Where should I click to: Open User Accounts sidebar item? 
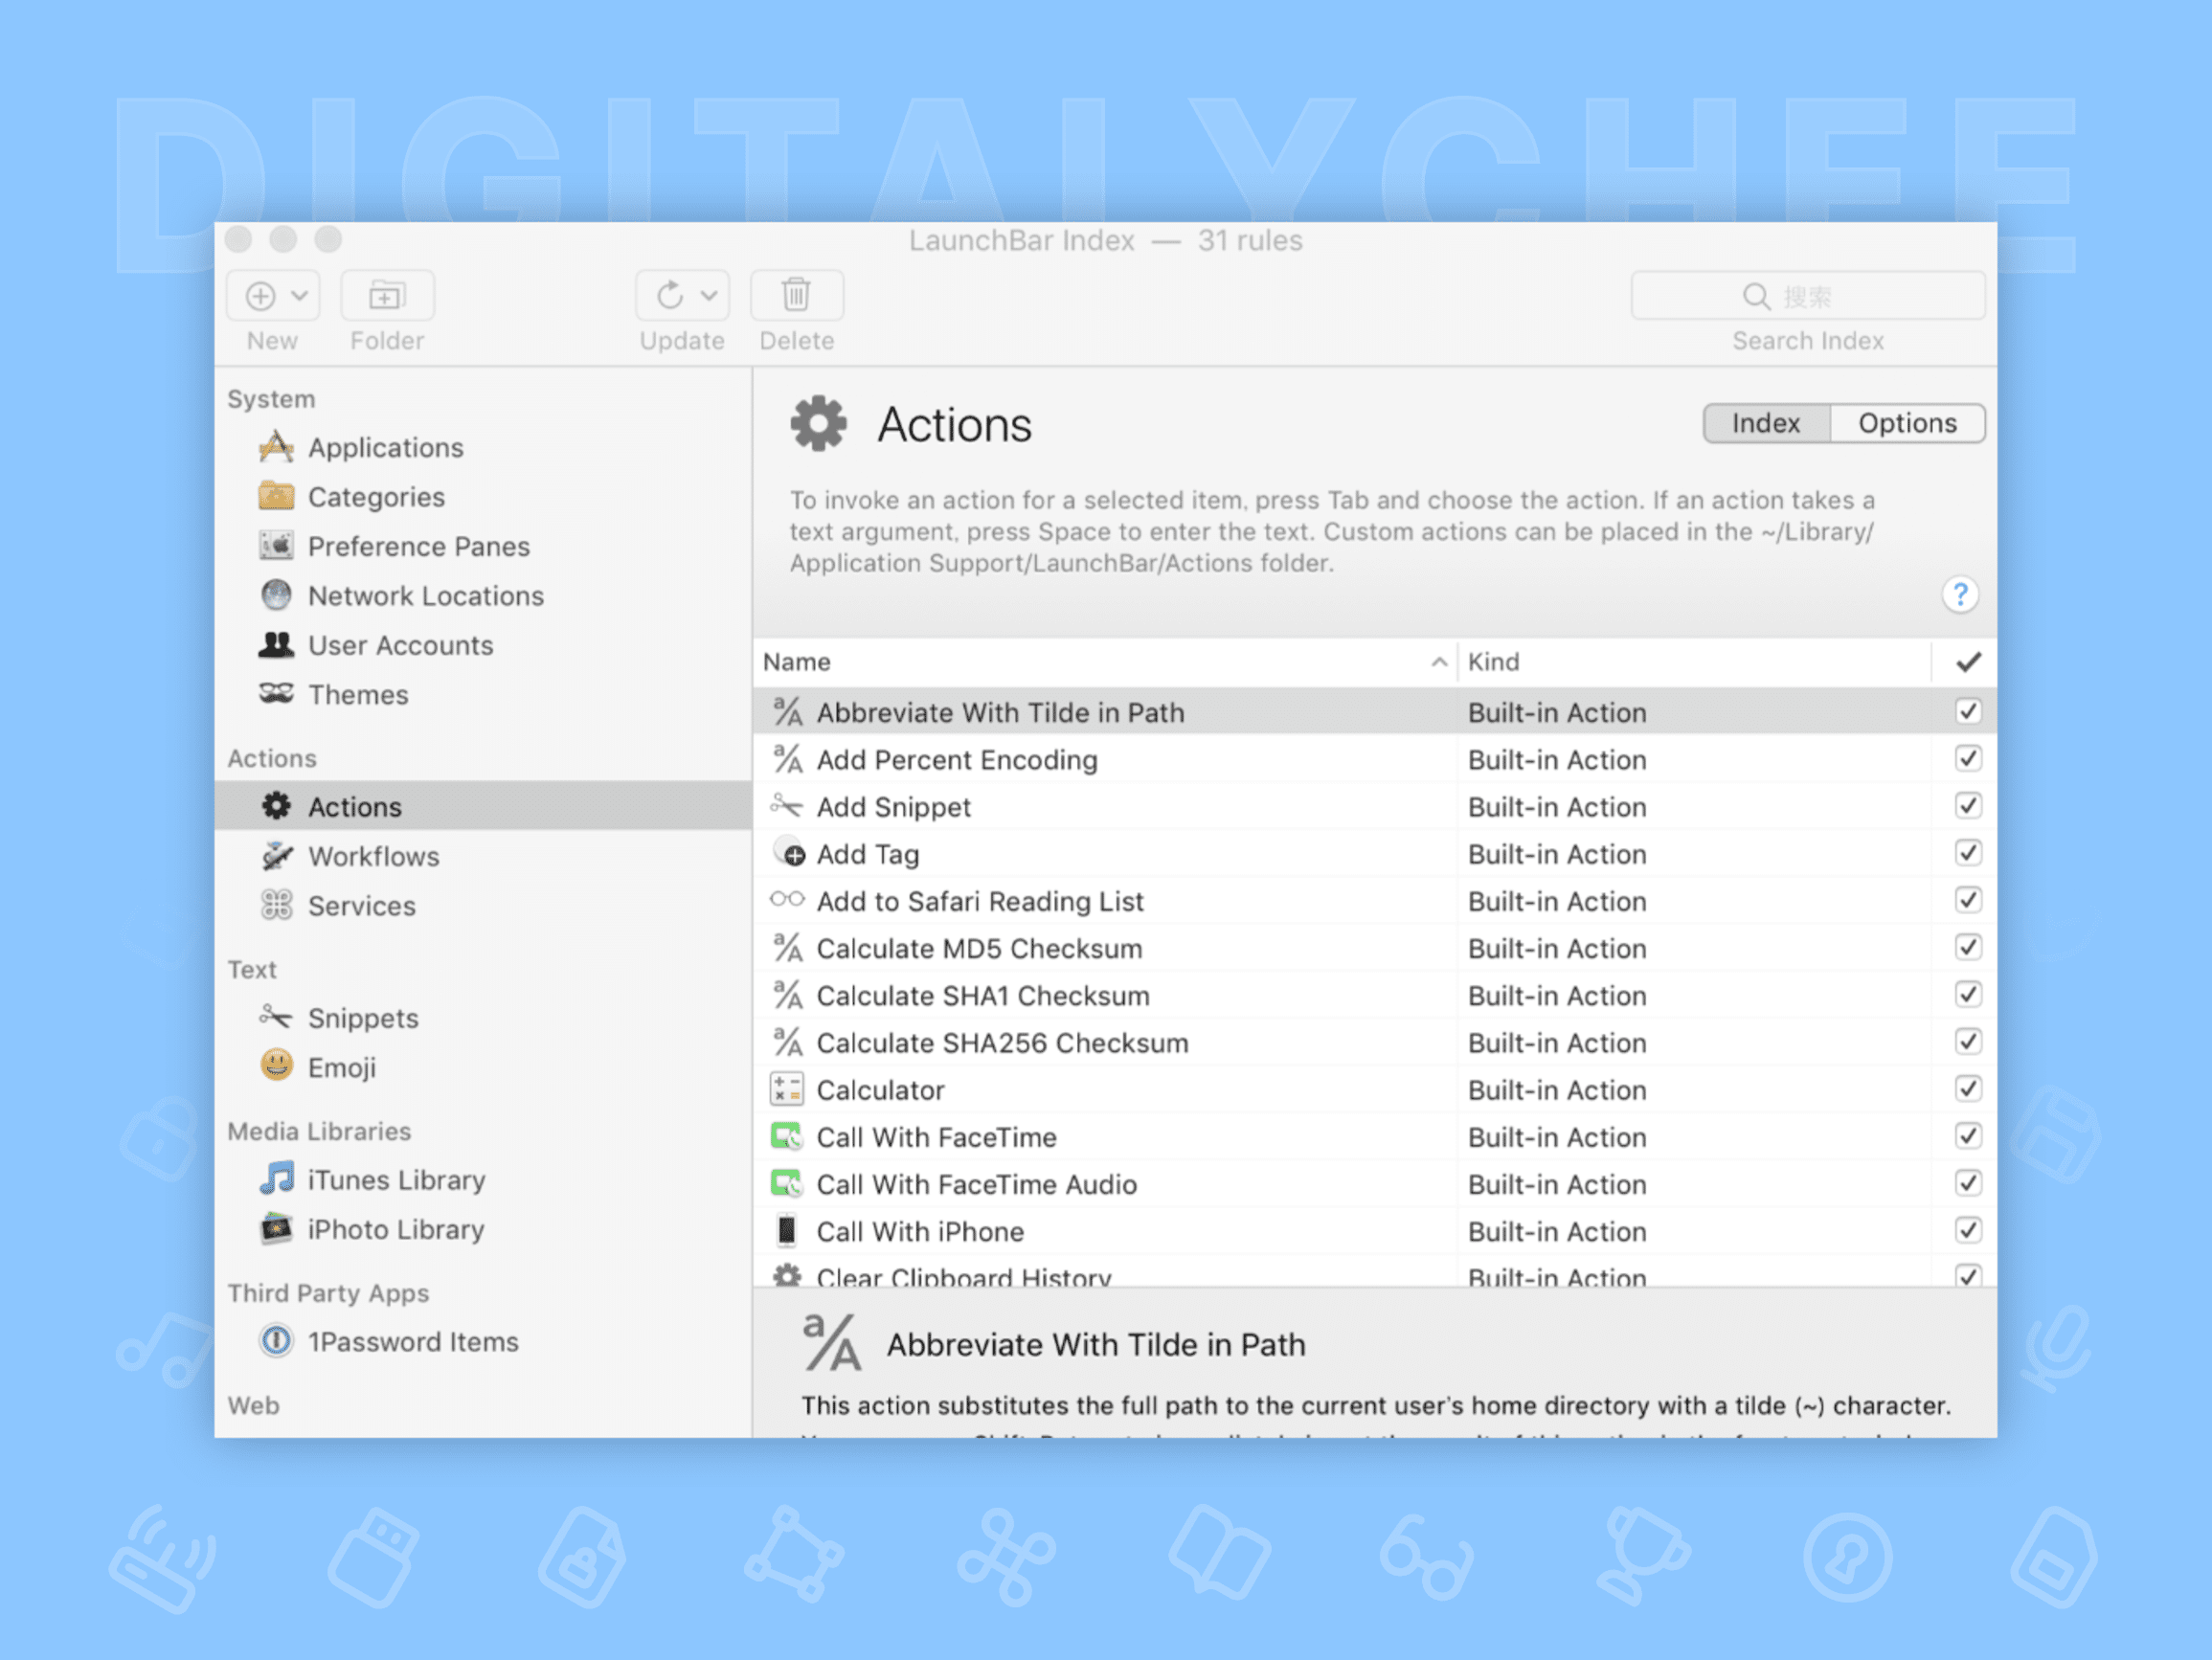point(400,645)
